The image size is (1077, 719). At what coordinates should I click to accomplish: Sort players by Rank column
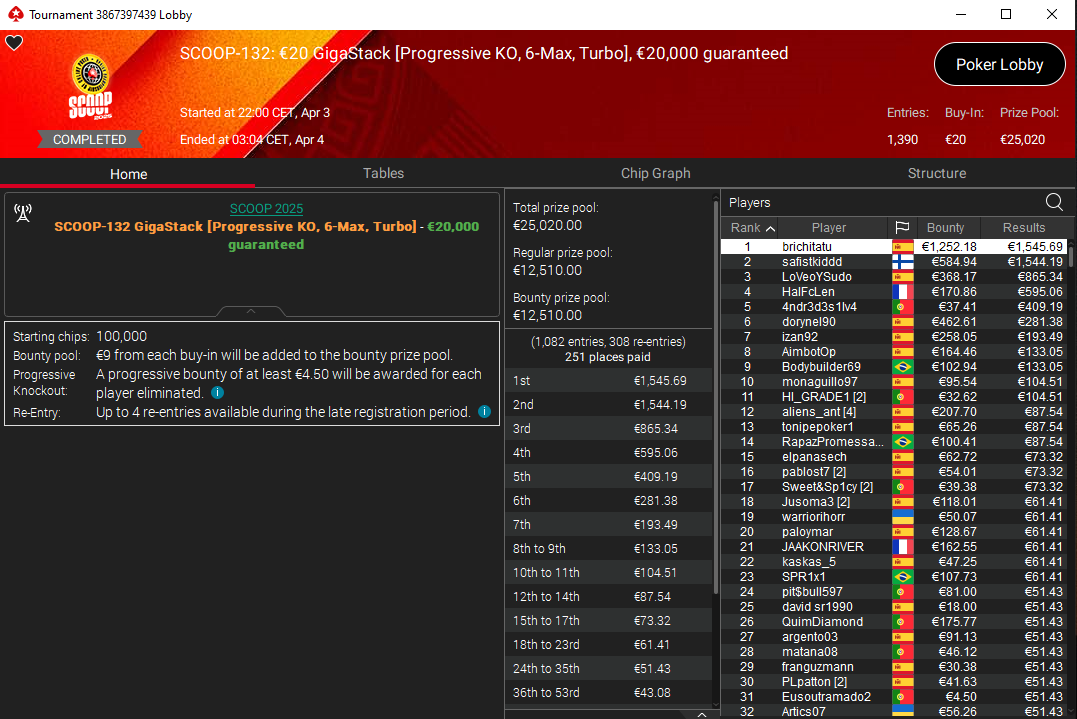pyautogui.click(x=753, y=227)
